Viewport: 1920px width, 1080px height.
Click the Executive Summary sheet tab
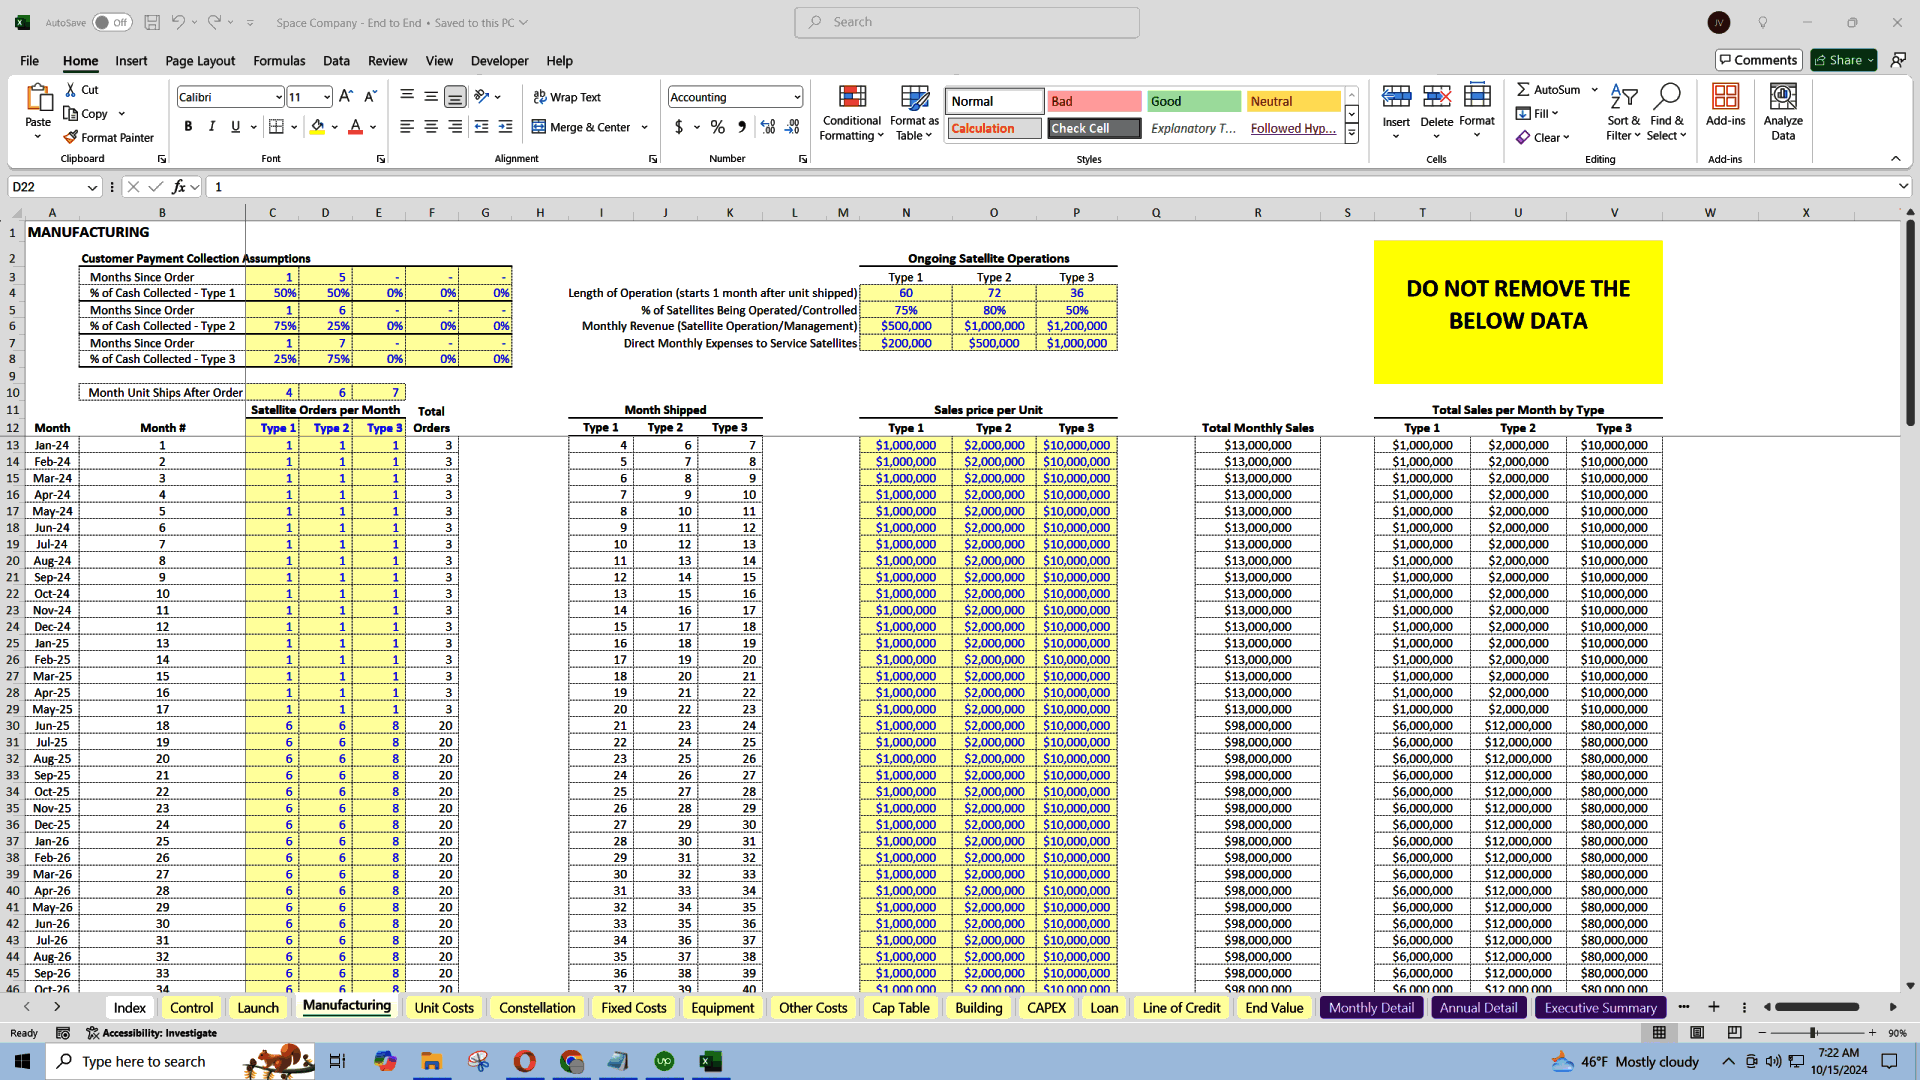pyautogui.click(x=1600, y=1005)
